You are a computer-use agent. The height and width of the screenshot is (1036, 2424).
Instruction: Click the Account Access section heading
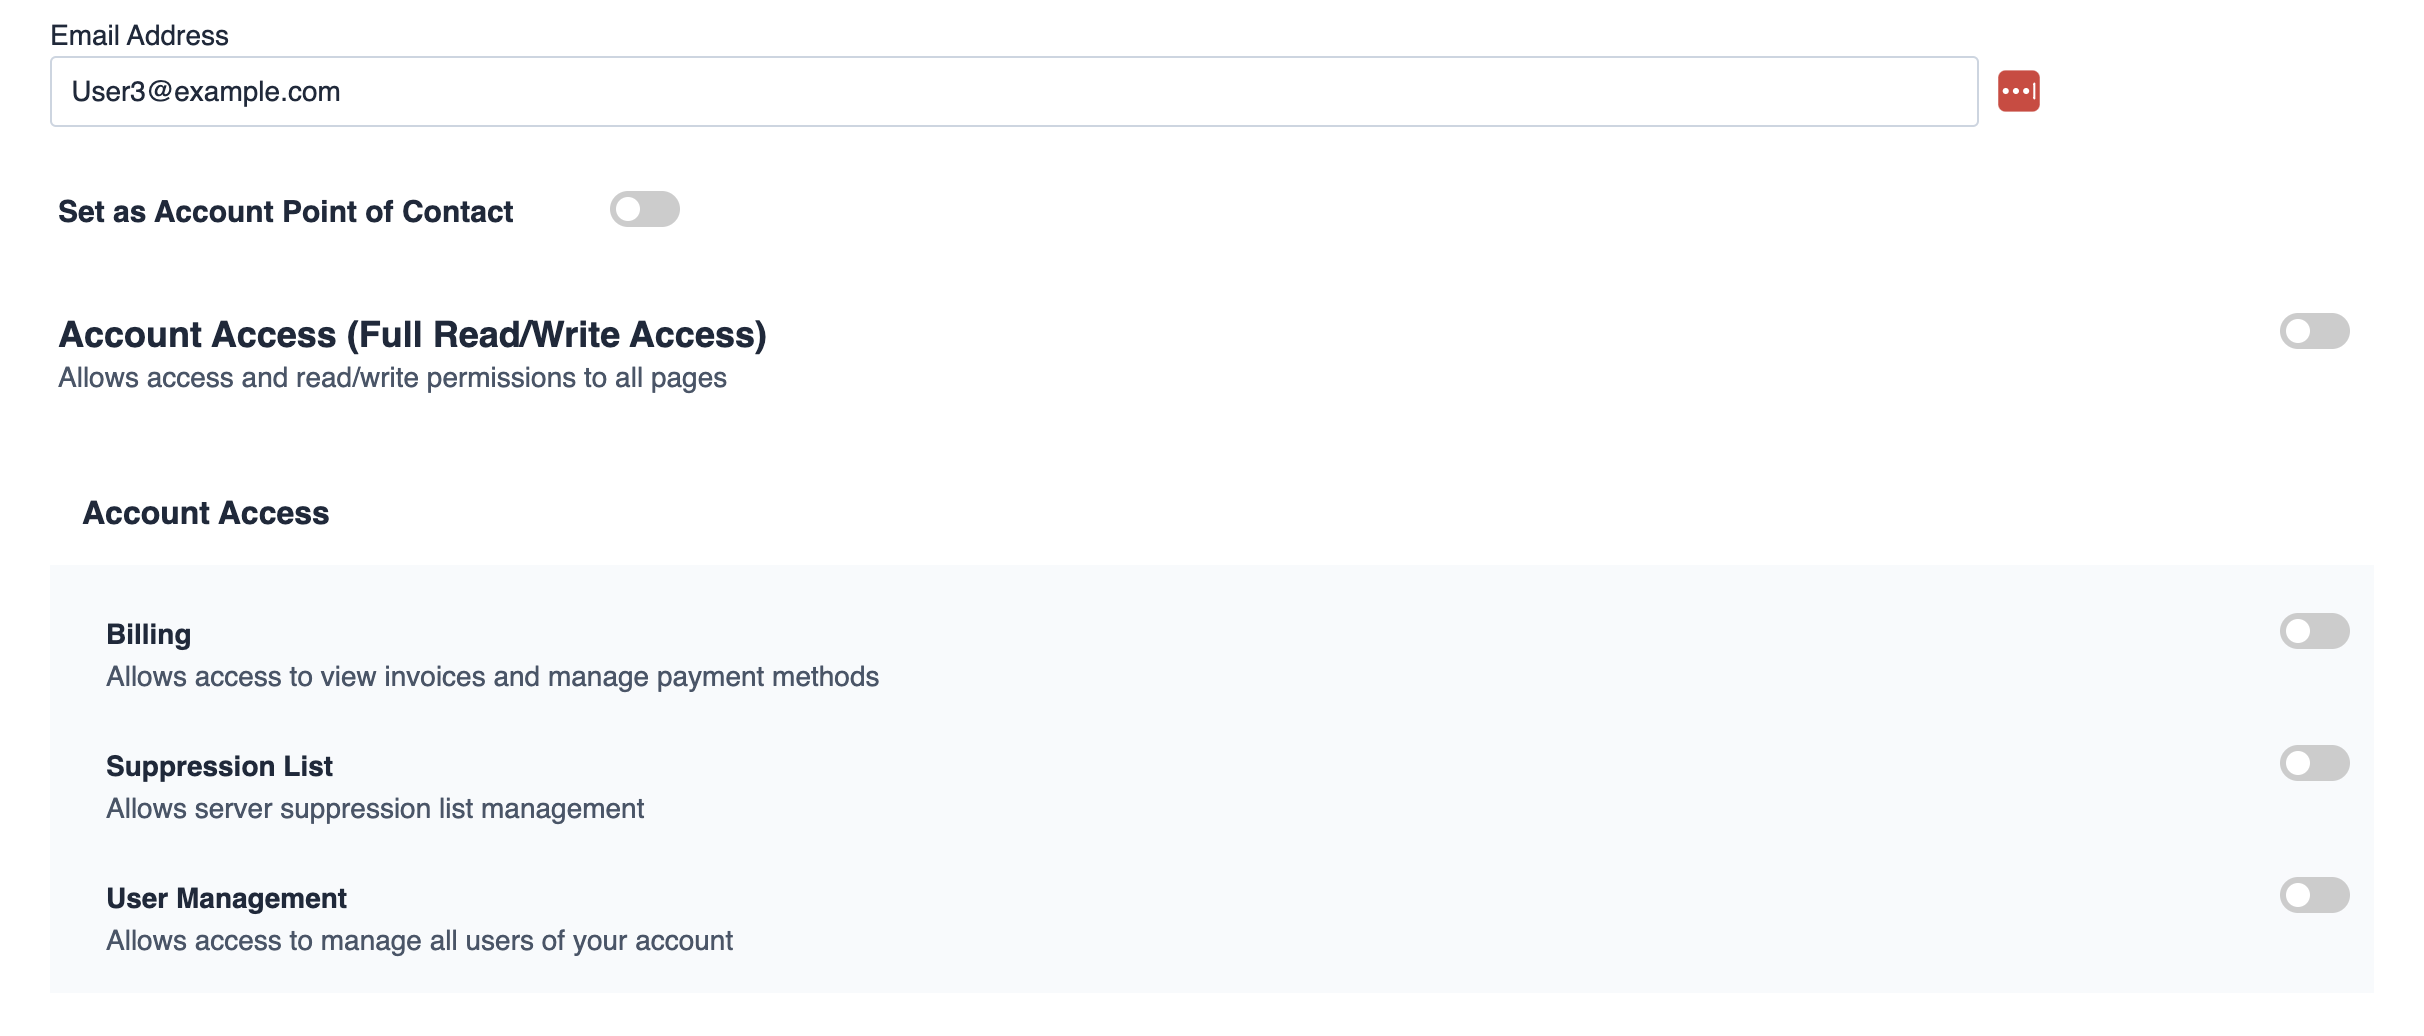pyautogui.click(x=205, y=512)
